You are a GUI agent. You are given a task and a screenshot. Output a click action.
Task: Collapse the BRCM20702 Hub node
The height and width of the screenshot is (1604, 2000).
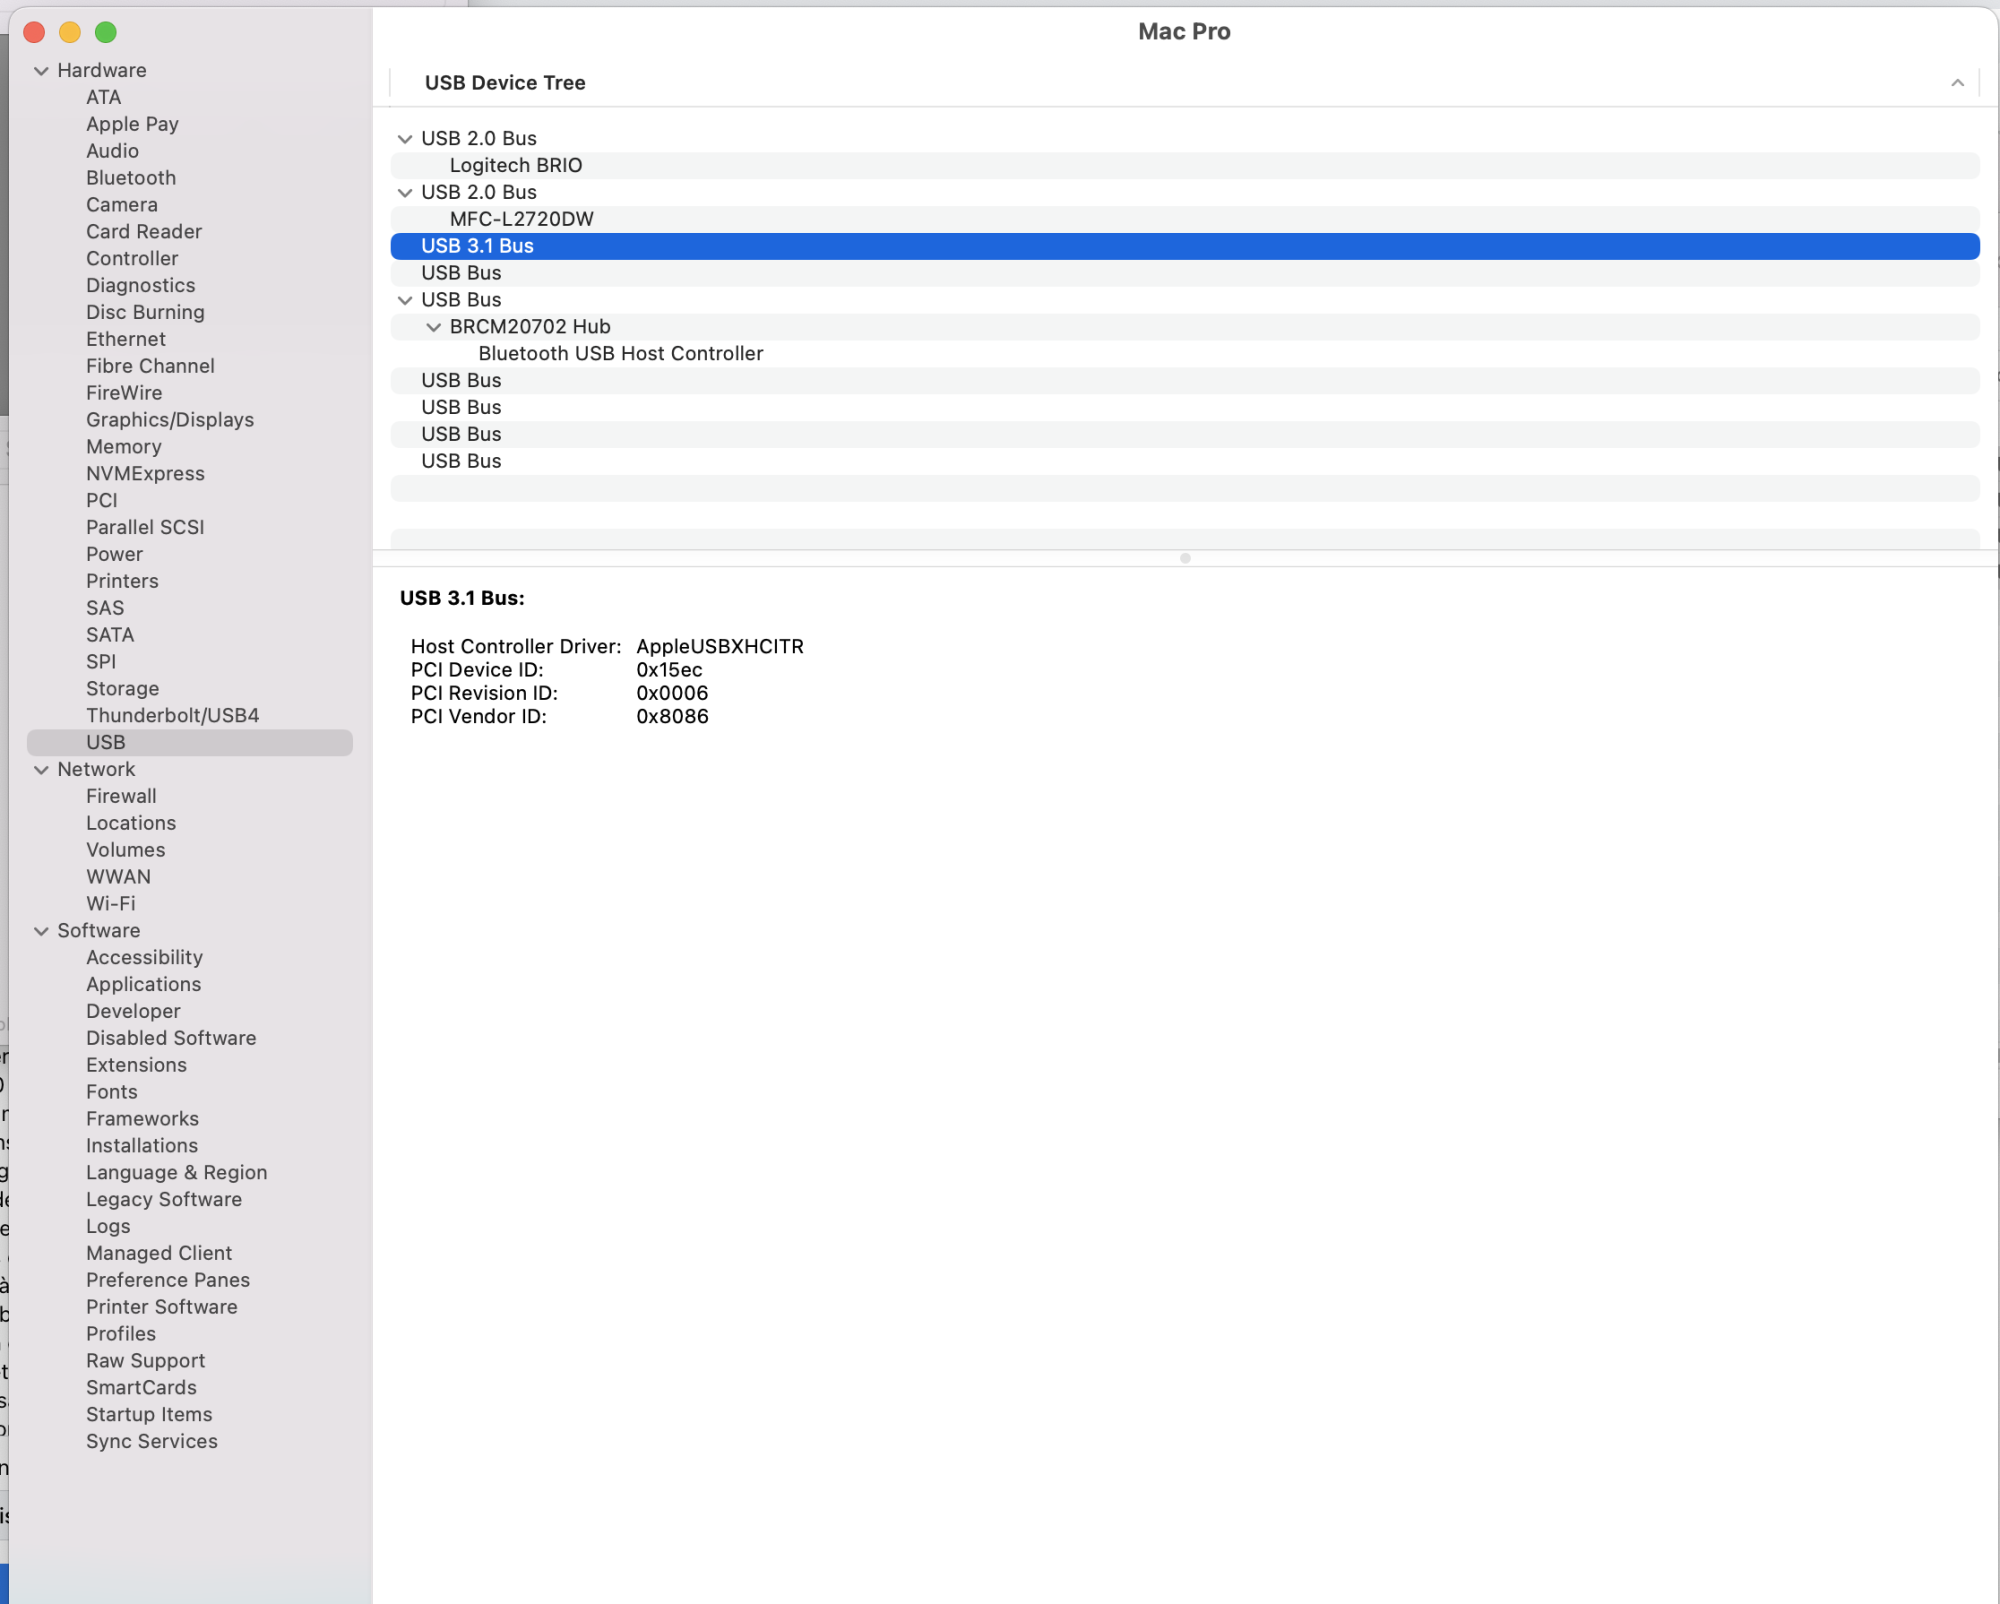(434, 327)
